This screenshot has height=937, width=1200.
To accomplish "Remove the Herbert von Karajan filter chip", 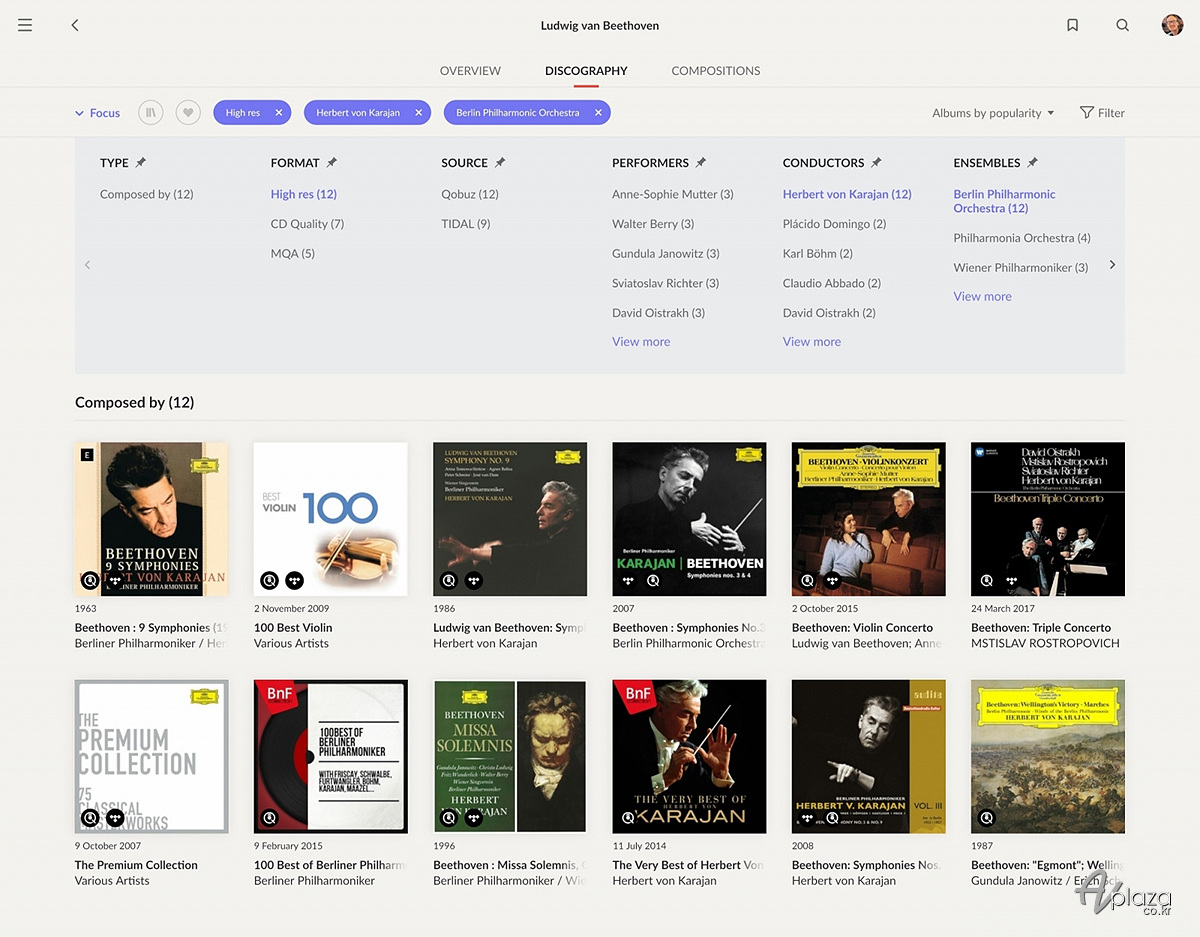I will [x=419, y=113].
